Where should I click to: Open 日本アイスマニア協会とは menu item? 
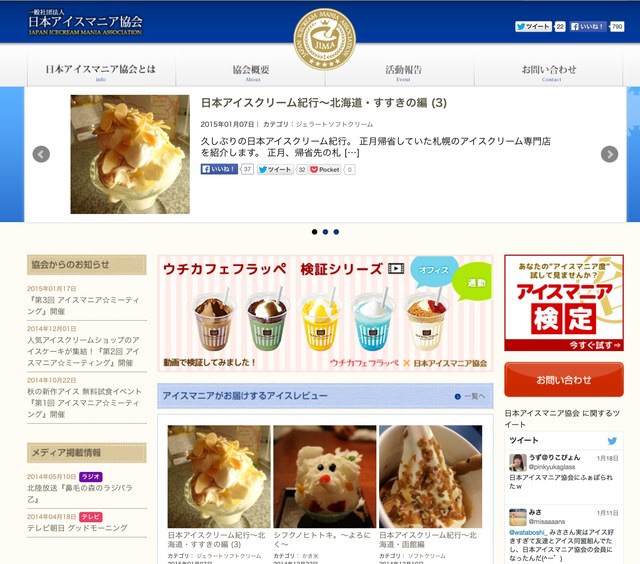click(101, 73)
